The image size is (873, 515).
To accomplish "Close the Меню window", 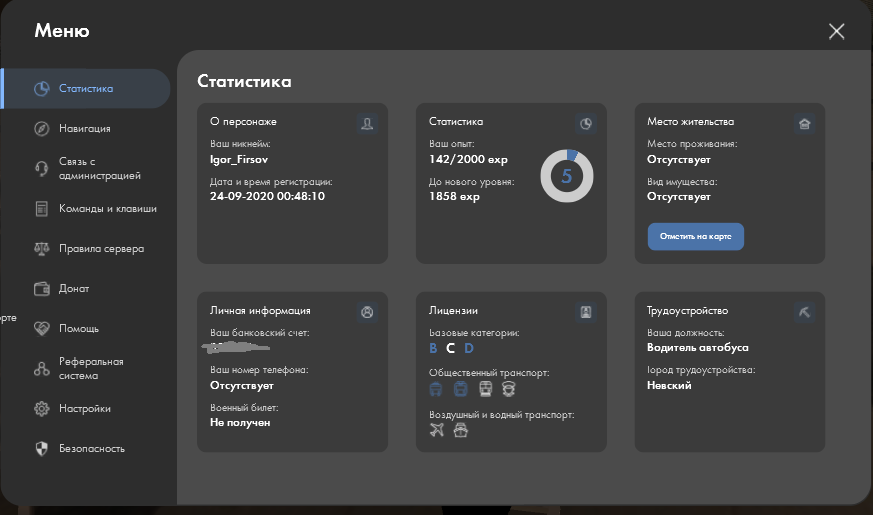I will [837, 31].
